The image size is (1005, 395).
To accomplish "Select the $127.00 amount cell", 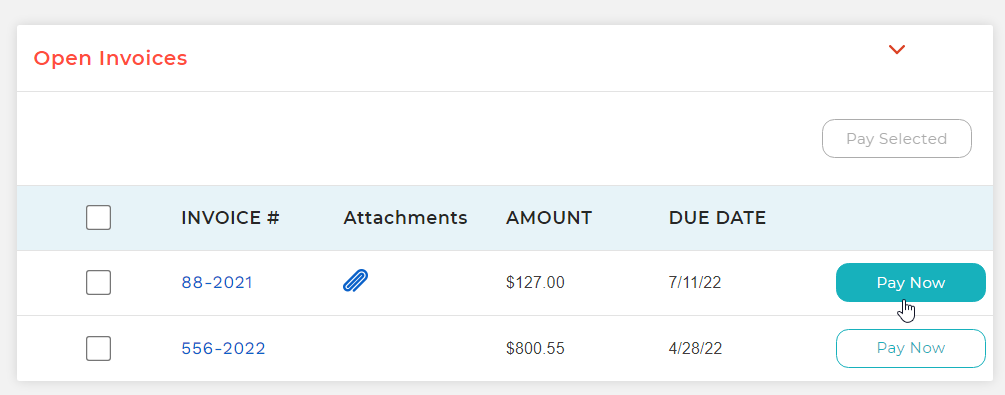I will click(x=535, y=283).
